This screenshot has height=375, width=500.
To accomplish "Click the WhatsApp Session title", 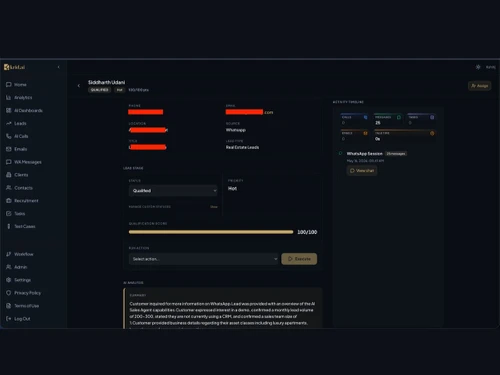I will [364, 154].
